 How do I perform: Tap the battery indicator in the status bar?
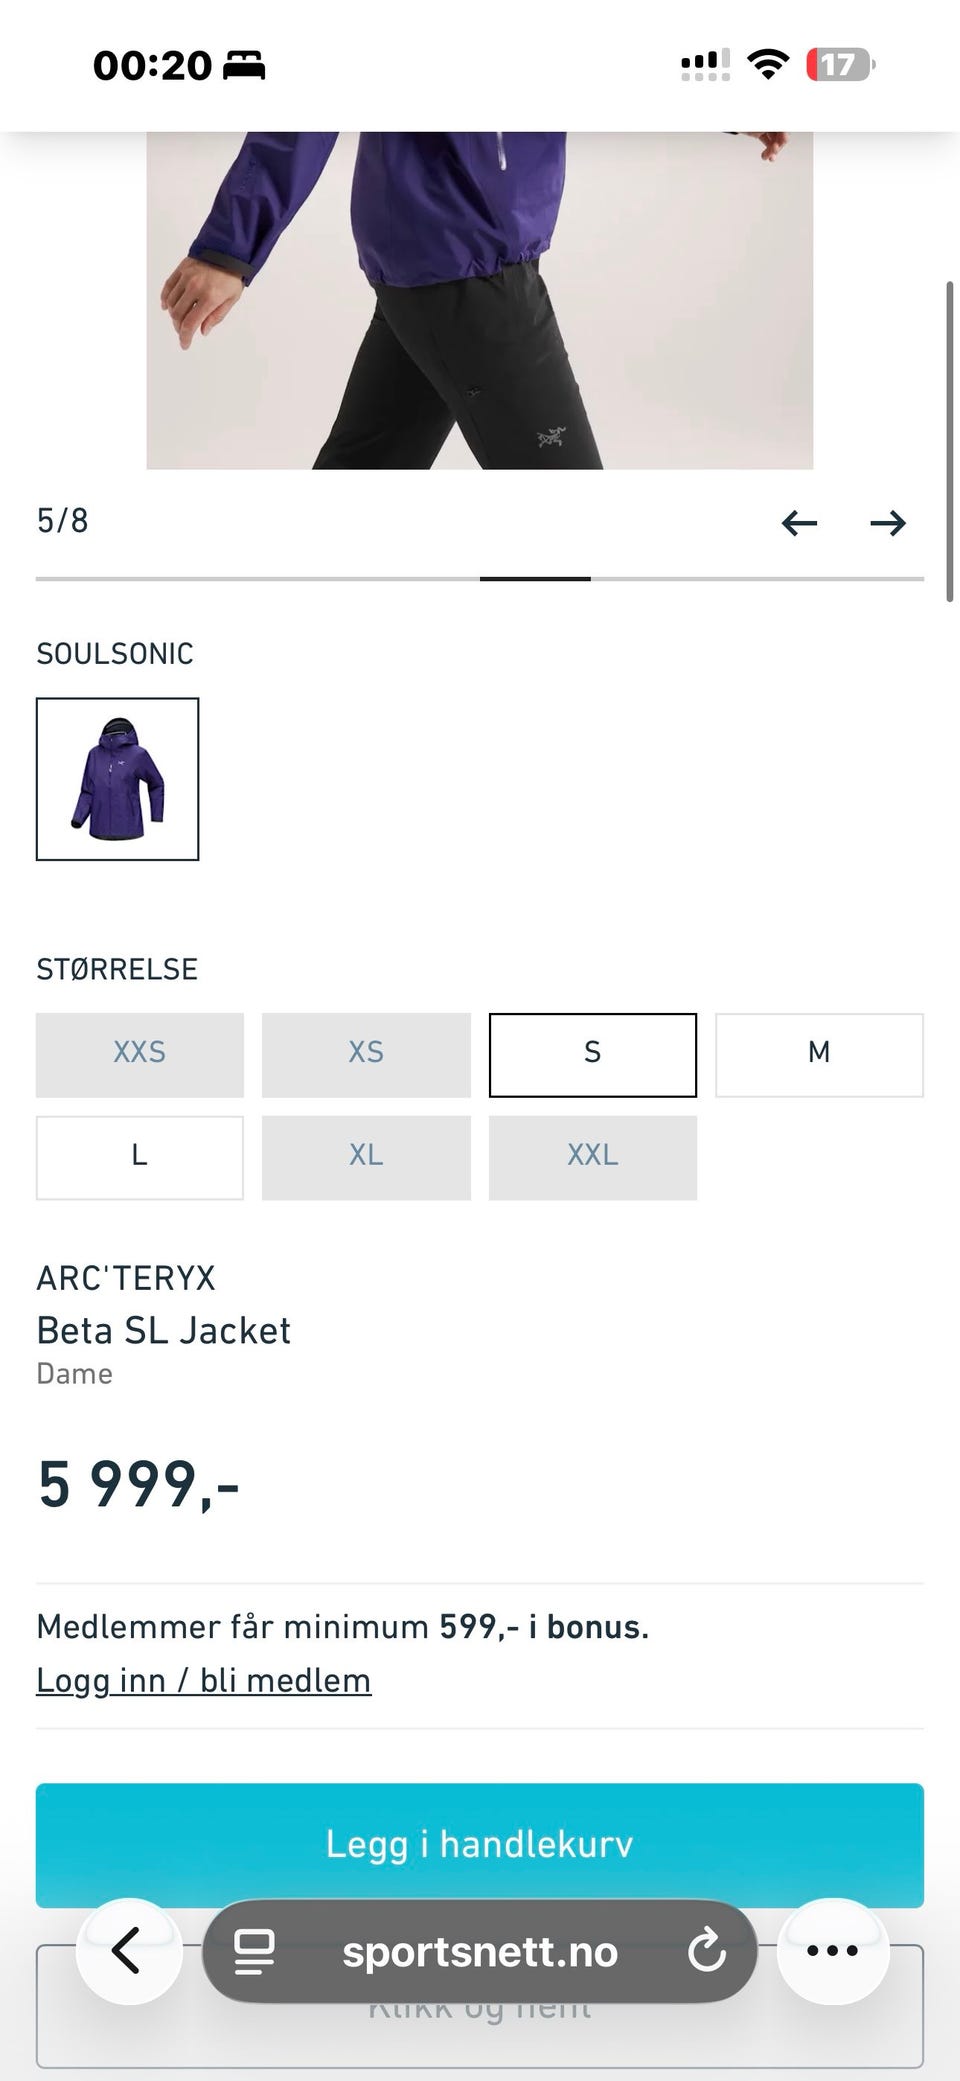click(x=840, y=65)
